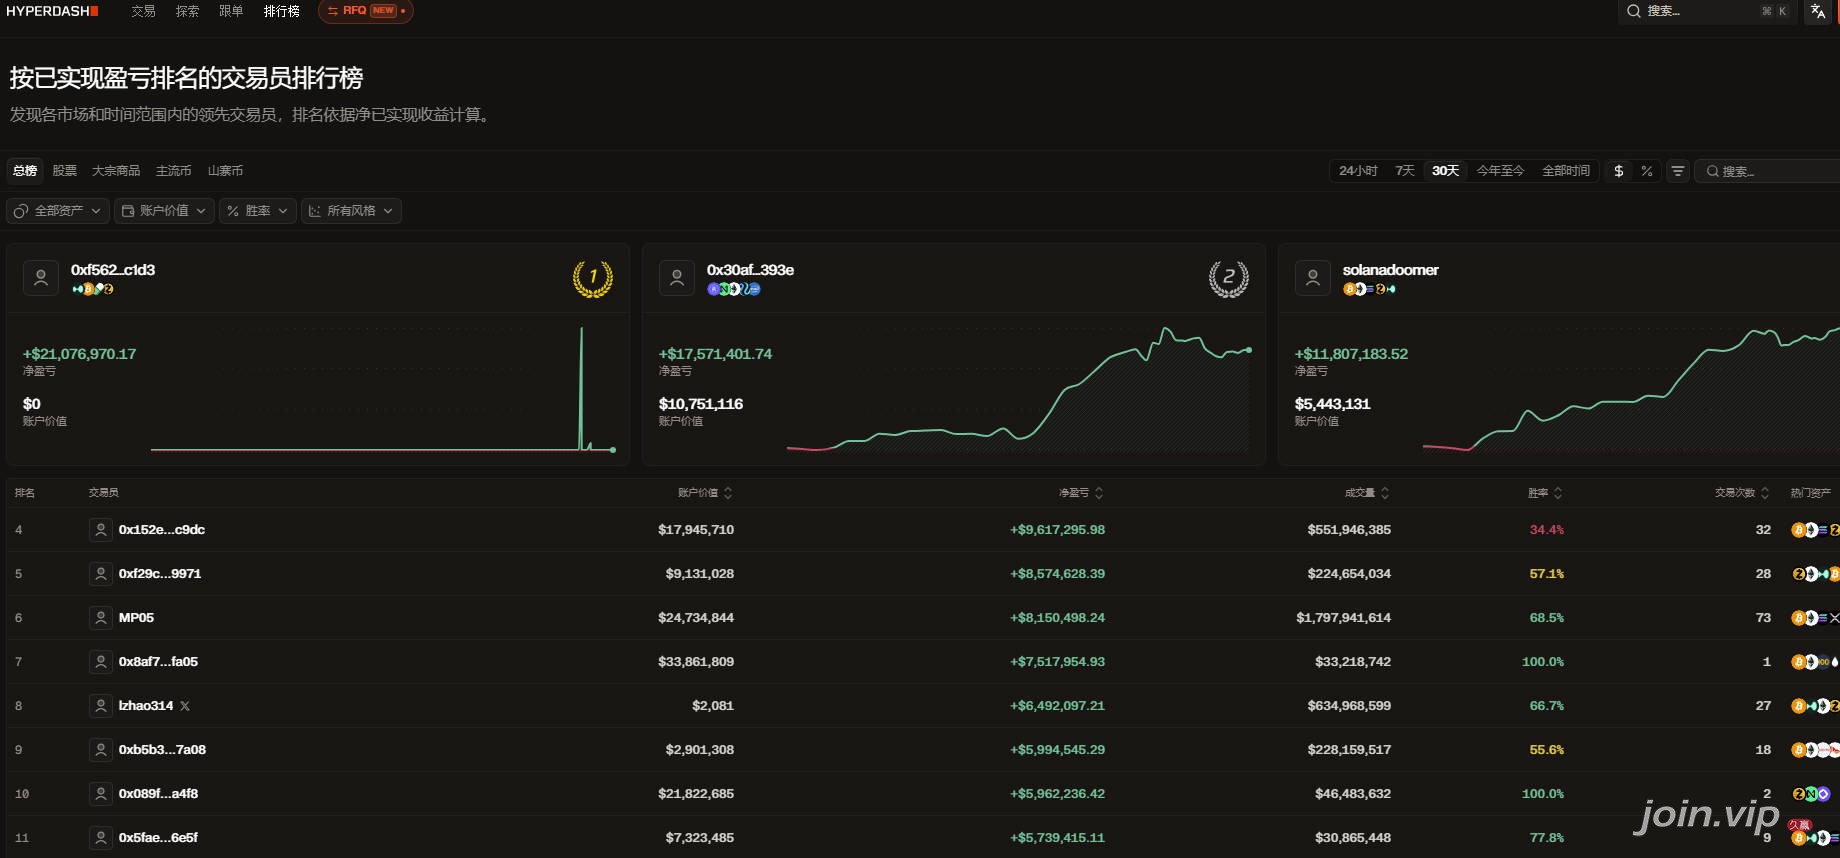Switch to the 大宗商品 tab
Viewport: 1840px width, 858px height.
[x=116, y=171]
